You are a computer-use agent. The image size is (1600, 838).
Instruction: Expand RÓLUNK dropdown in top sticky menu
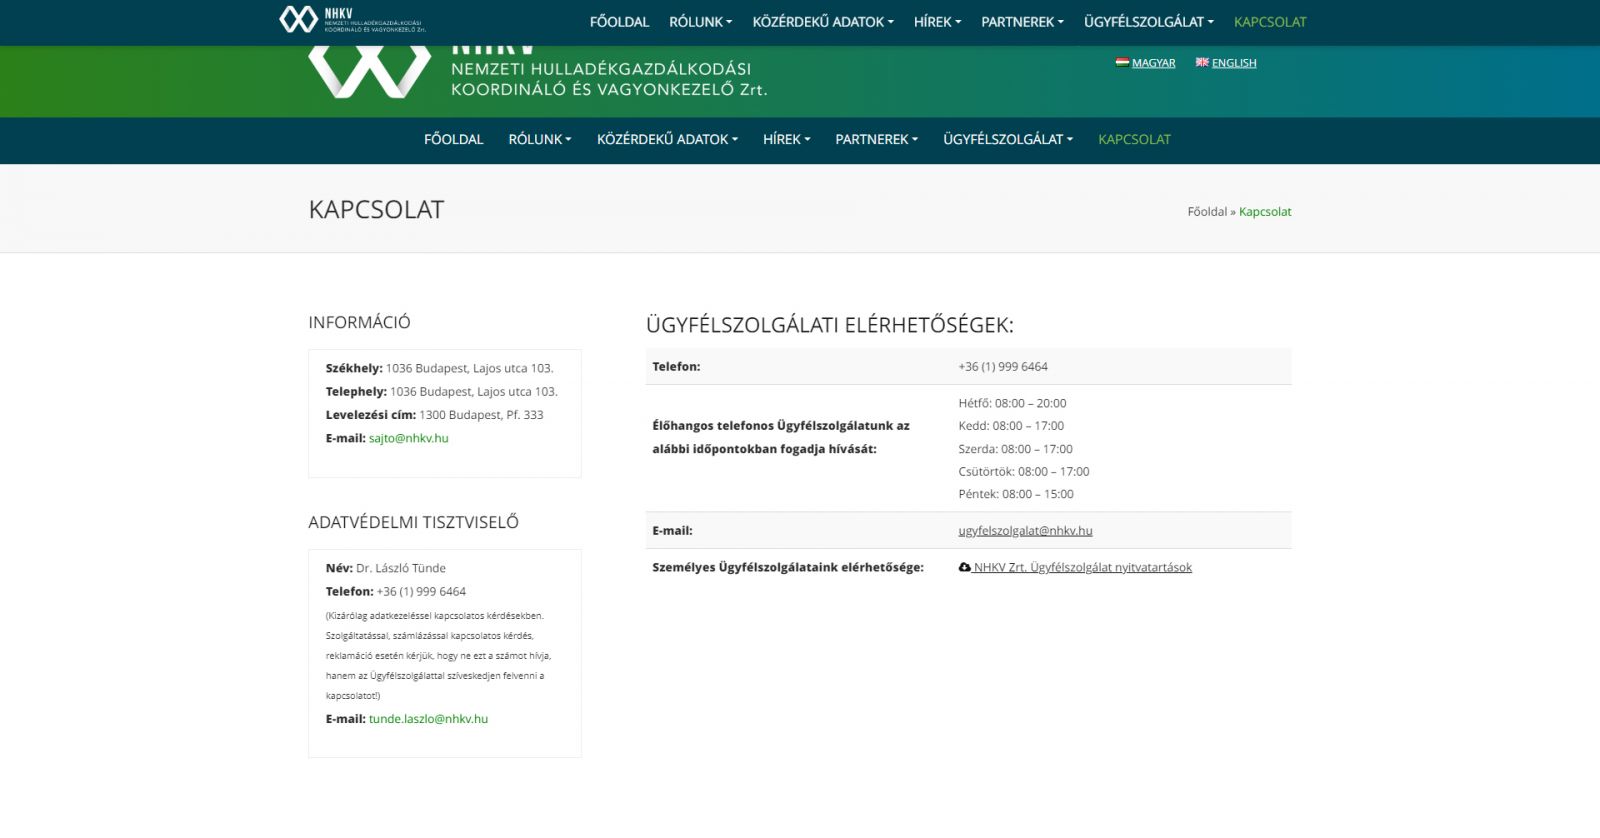coord(700,22)
